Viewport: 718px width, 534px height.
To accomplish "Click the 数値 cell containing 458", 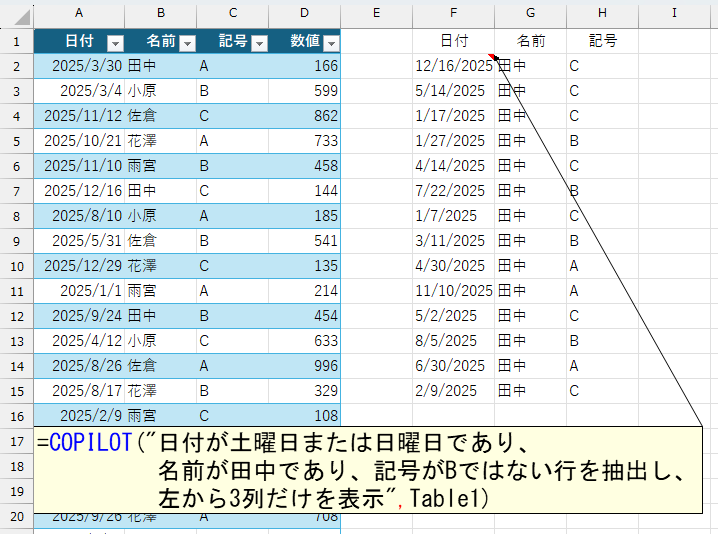I will 305,166.
